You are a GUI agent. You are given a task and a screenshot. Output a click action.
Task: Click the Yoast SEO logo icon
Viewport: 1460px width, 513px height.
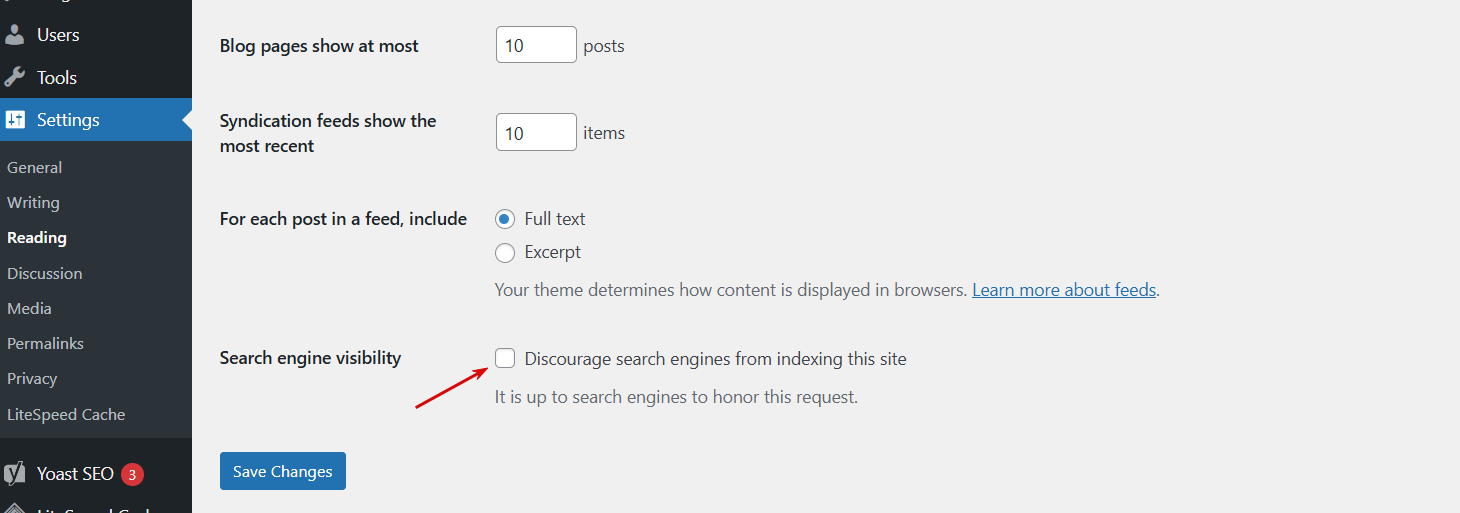[x=15, y=474]
